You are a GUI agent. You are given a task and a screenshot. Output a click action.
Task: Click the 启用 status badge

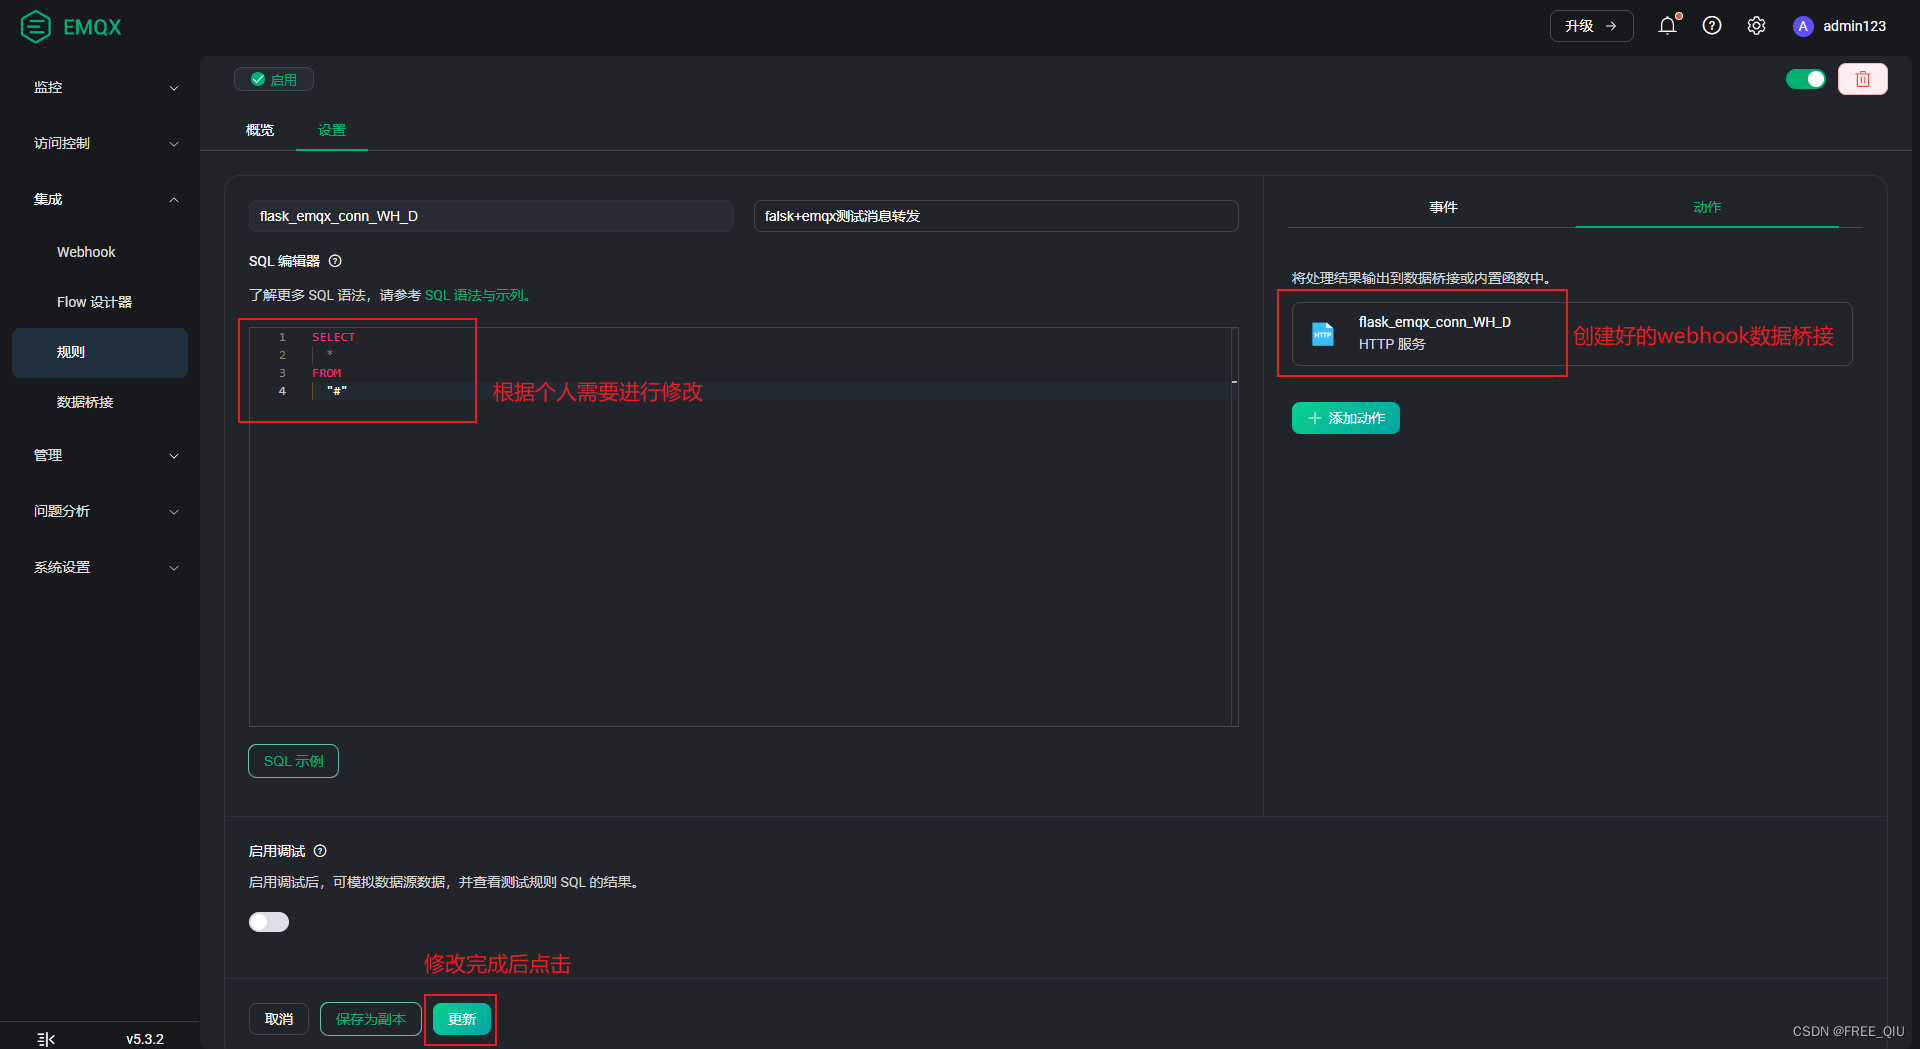pyautogui.click(x=274, y=79)
